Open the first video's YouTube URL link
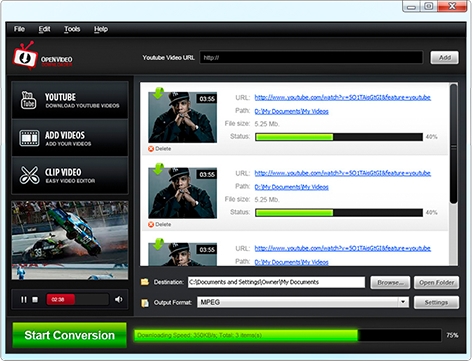The height and width of the screenshot is (361, 472). (x=343, y=97)
